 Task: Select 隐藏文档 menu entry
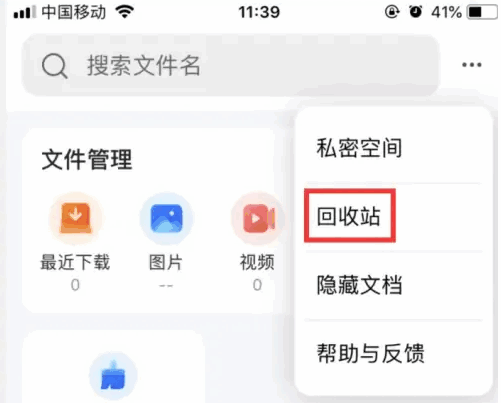click(359, 285)
